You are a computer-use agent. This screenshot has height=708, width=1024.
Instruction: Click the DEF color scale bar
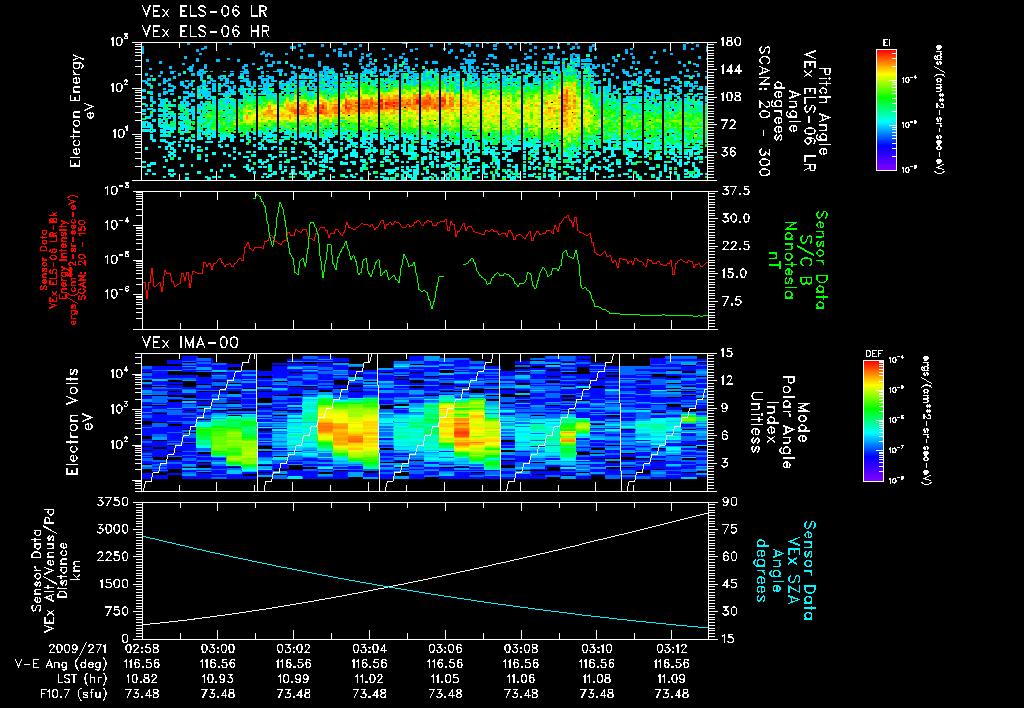pos(873,421)
